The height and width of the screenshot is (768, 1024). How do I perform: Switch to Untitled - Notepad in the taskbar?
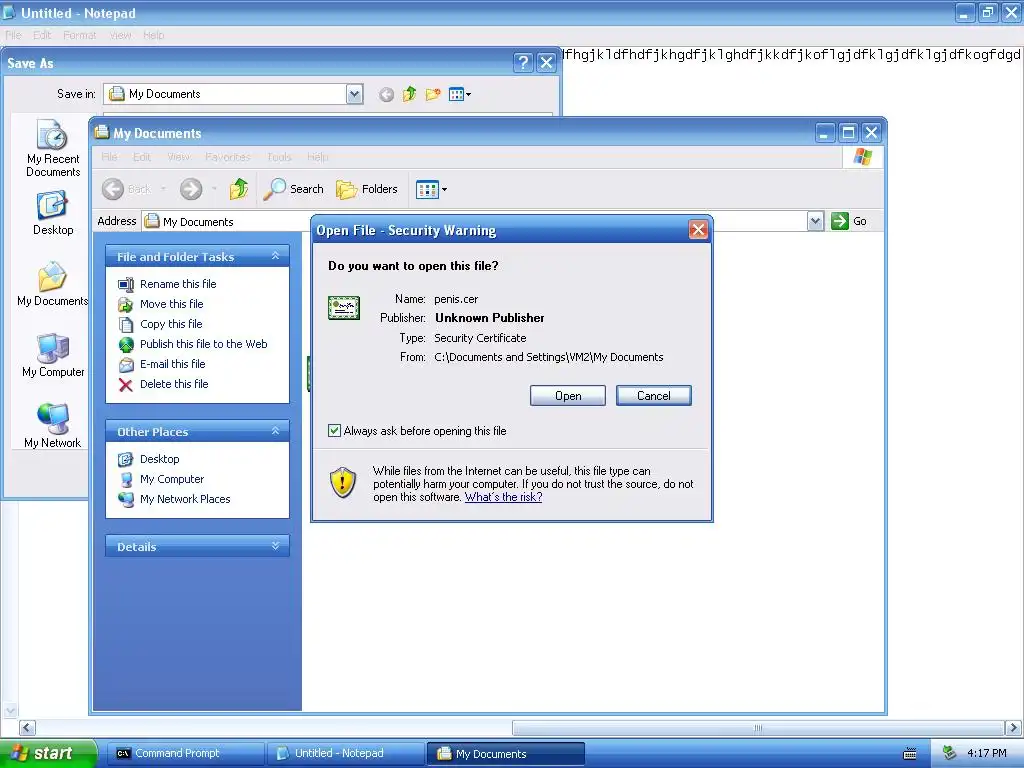click(344, 754)
